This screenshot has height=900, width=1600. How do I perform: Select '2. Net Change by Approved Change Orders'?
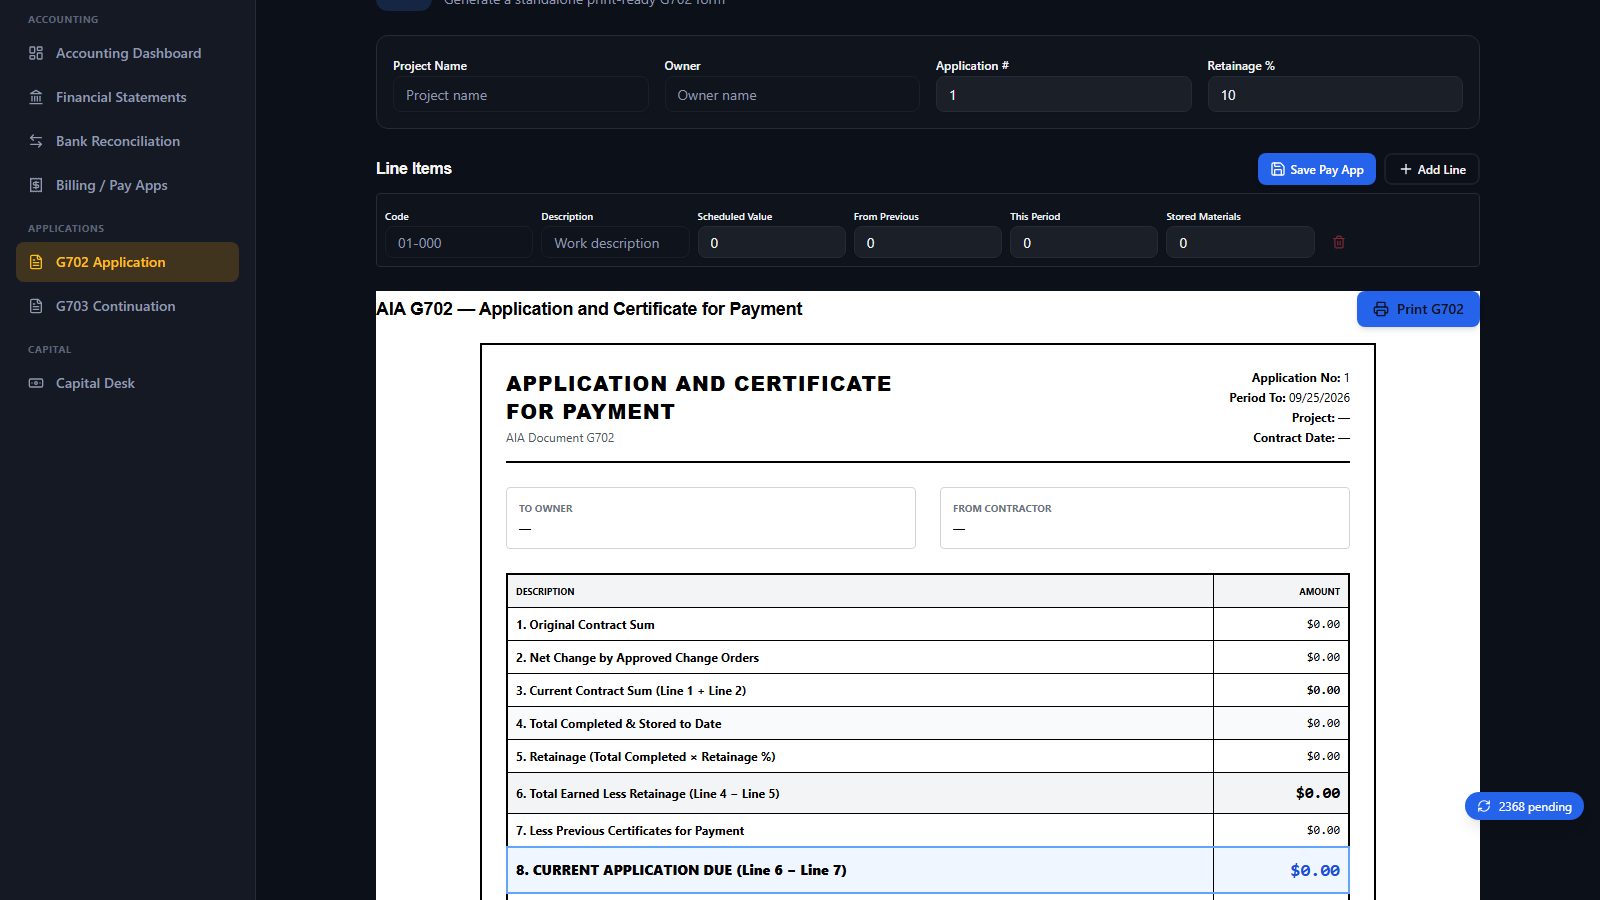(x=928, y=657)
